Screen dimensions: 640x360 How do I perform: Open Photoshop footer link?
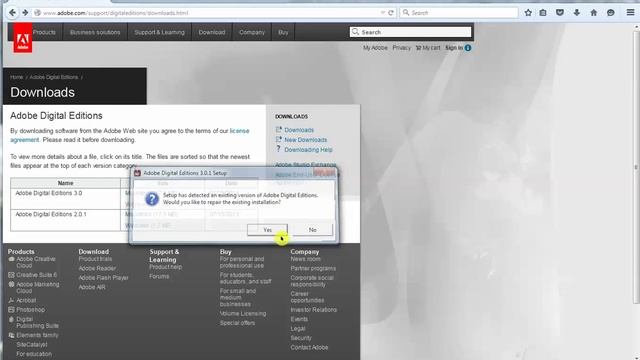coord(31,310)
